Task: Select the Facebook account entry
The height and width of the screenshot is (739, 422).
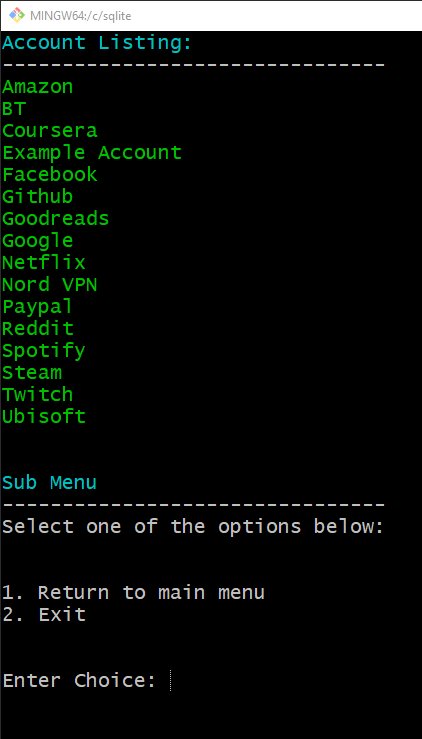Action: coord(50,174)
